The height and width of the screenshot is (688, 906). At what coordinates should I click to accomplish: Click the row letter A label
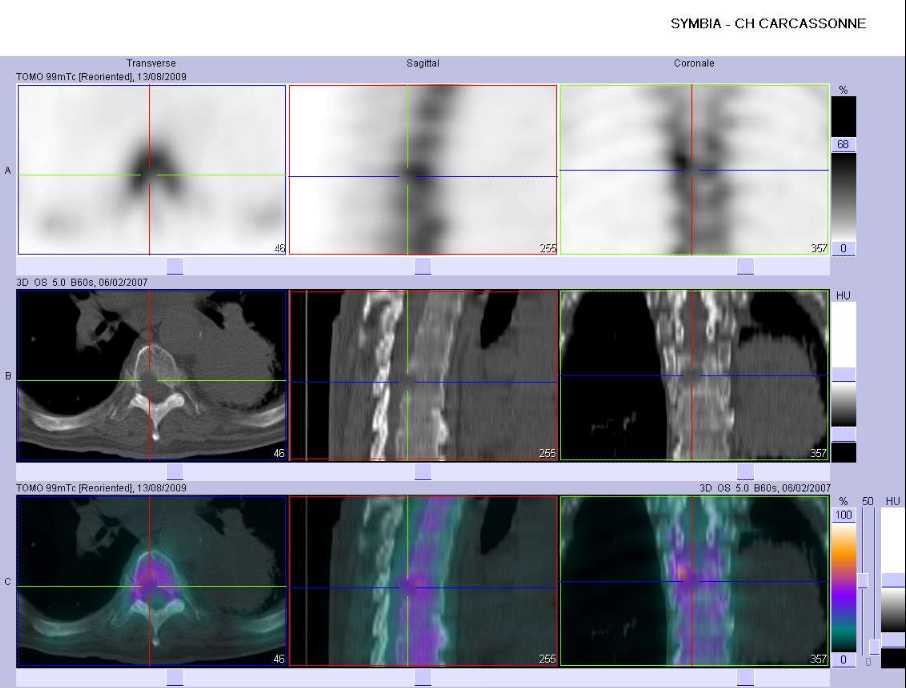tap(8, 170)
